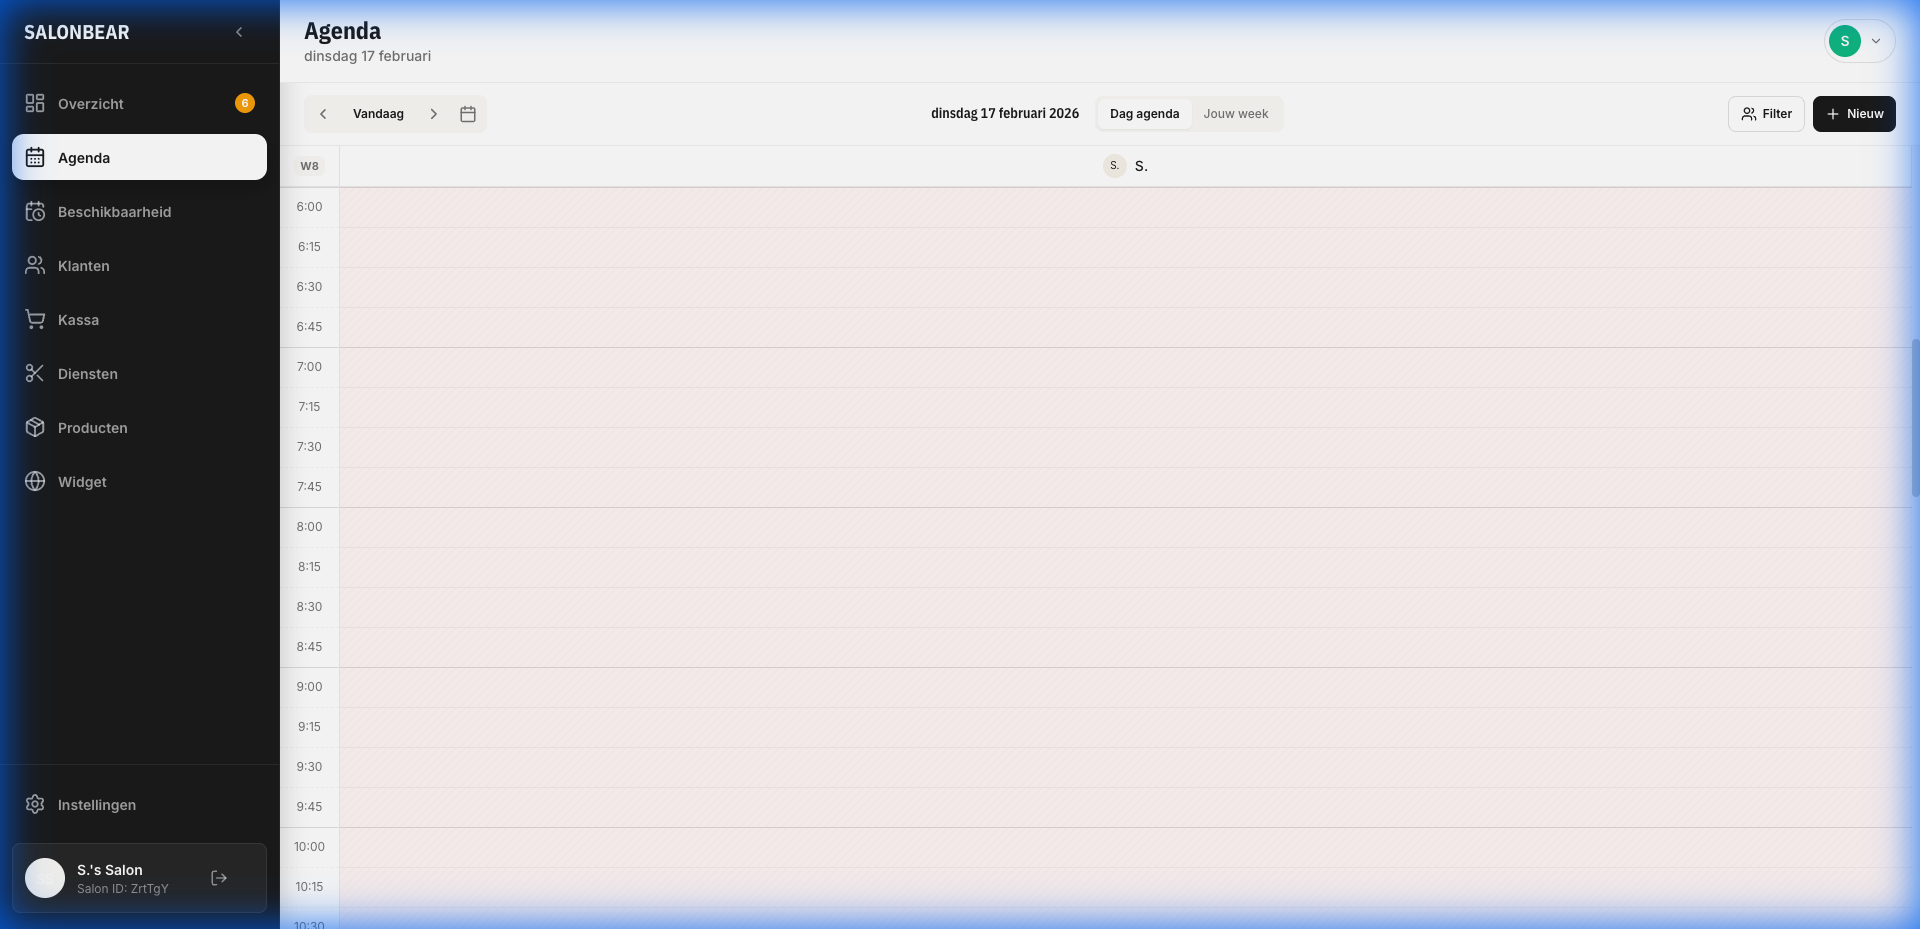Log out using the logout arrow icon
Screen dimensions: 1920x929
pos(218,878)
